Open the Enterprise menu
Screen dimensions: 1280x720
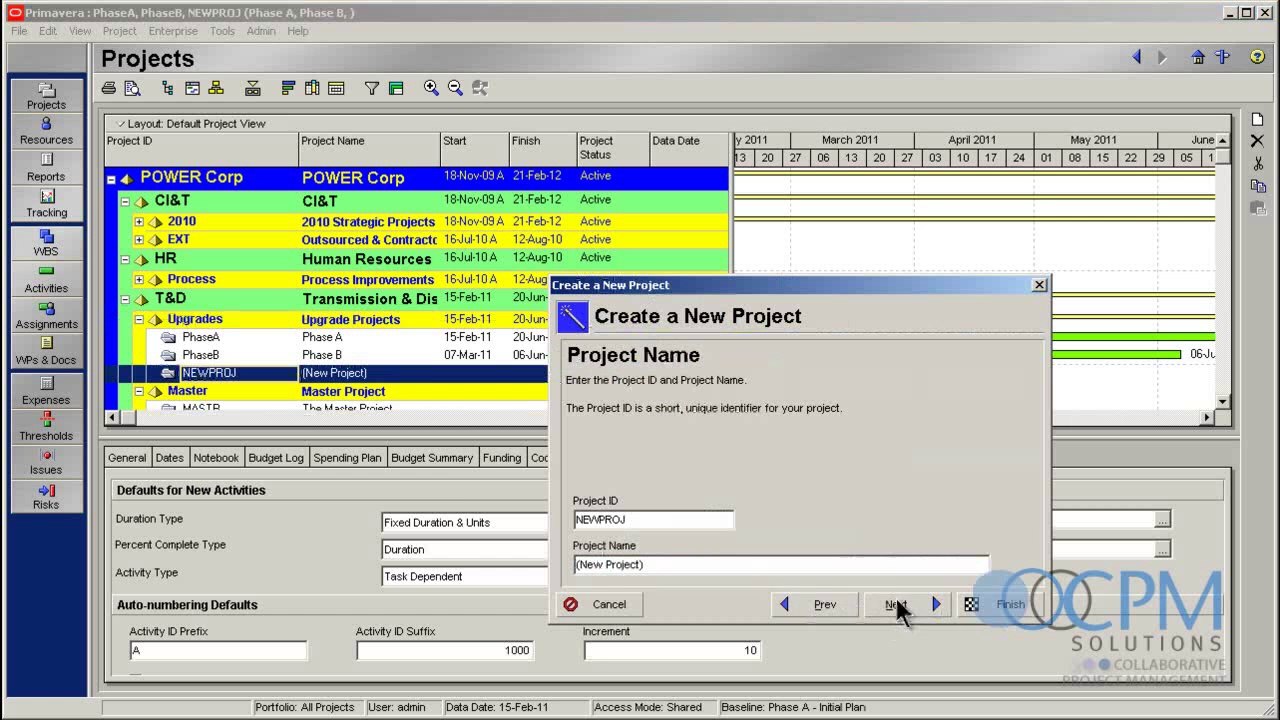coord(173,31)
